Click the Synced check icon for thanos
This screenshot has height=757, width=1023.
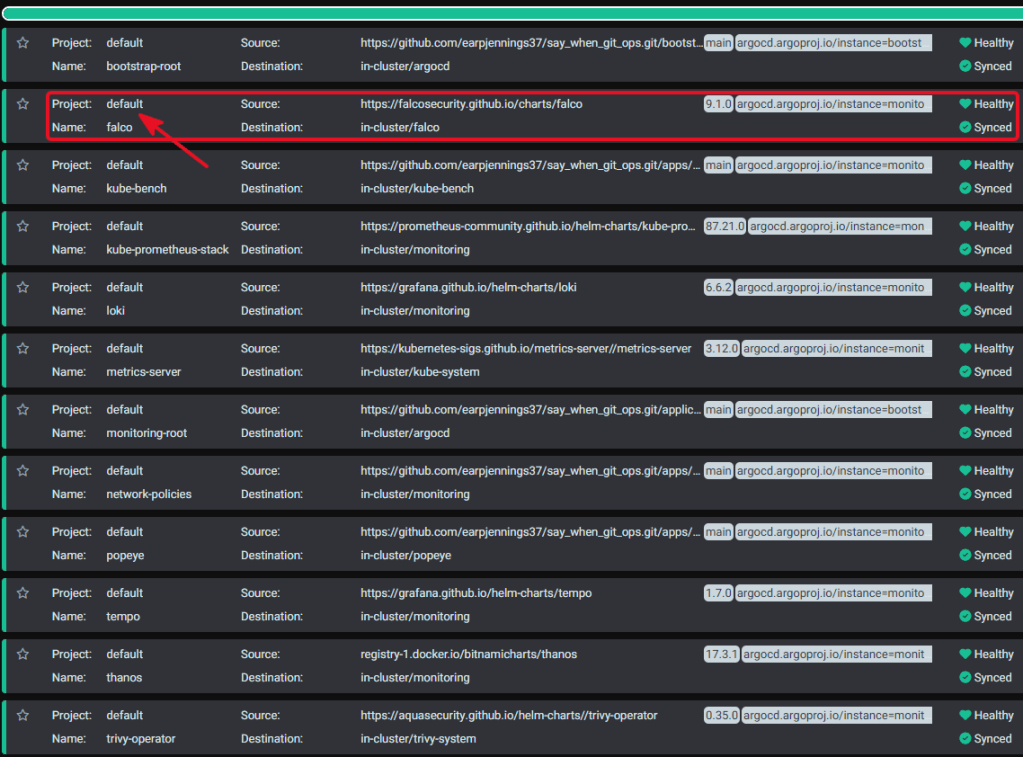[965, 677]
